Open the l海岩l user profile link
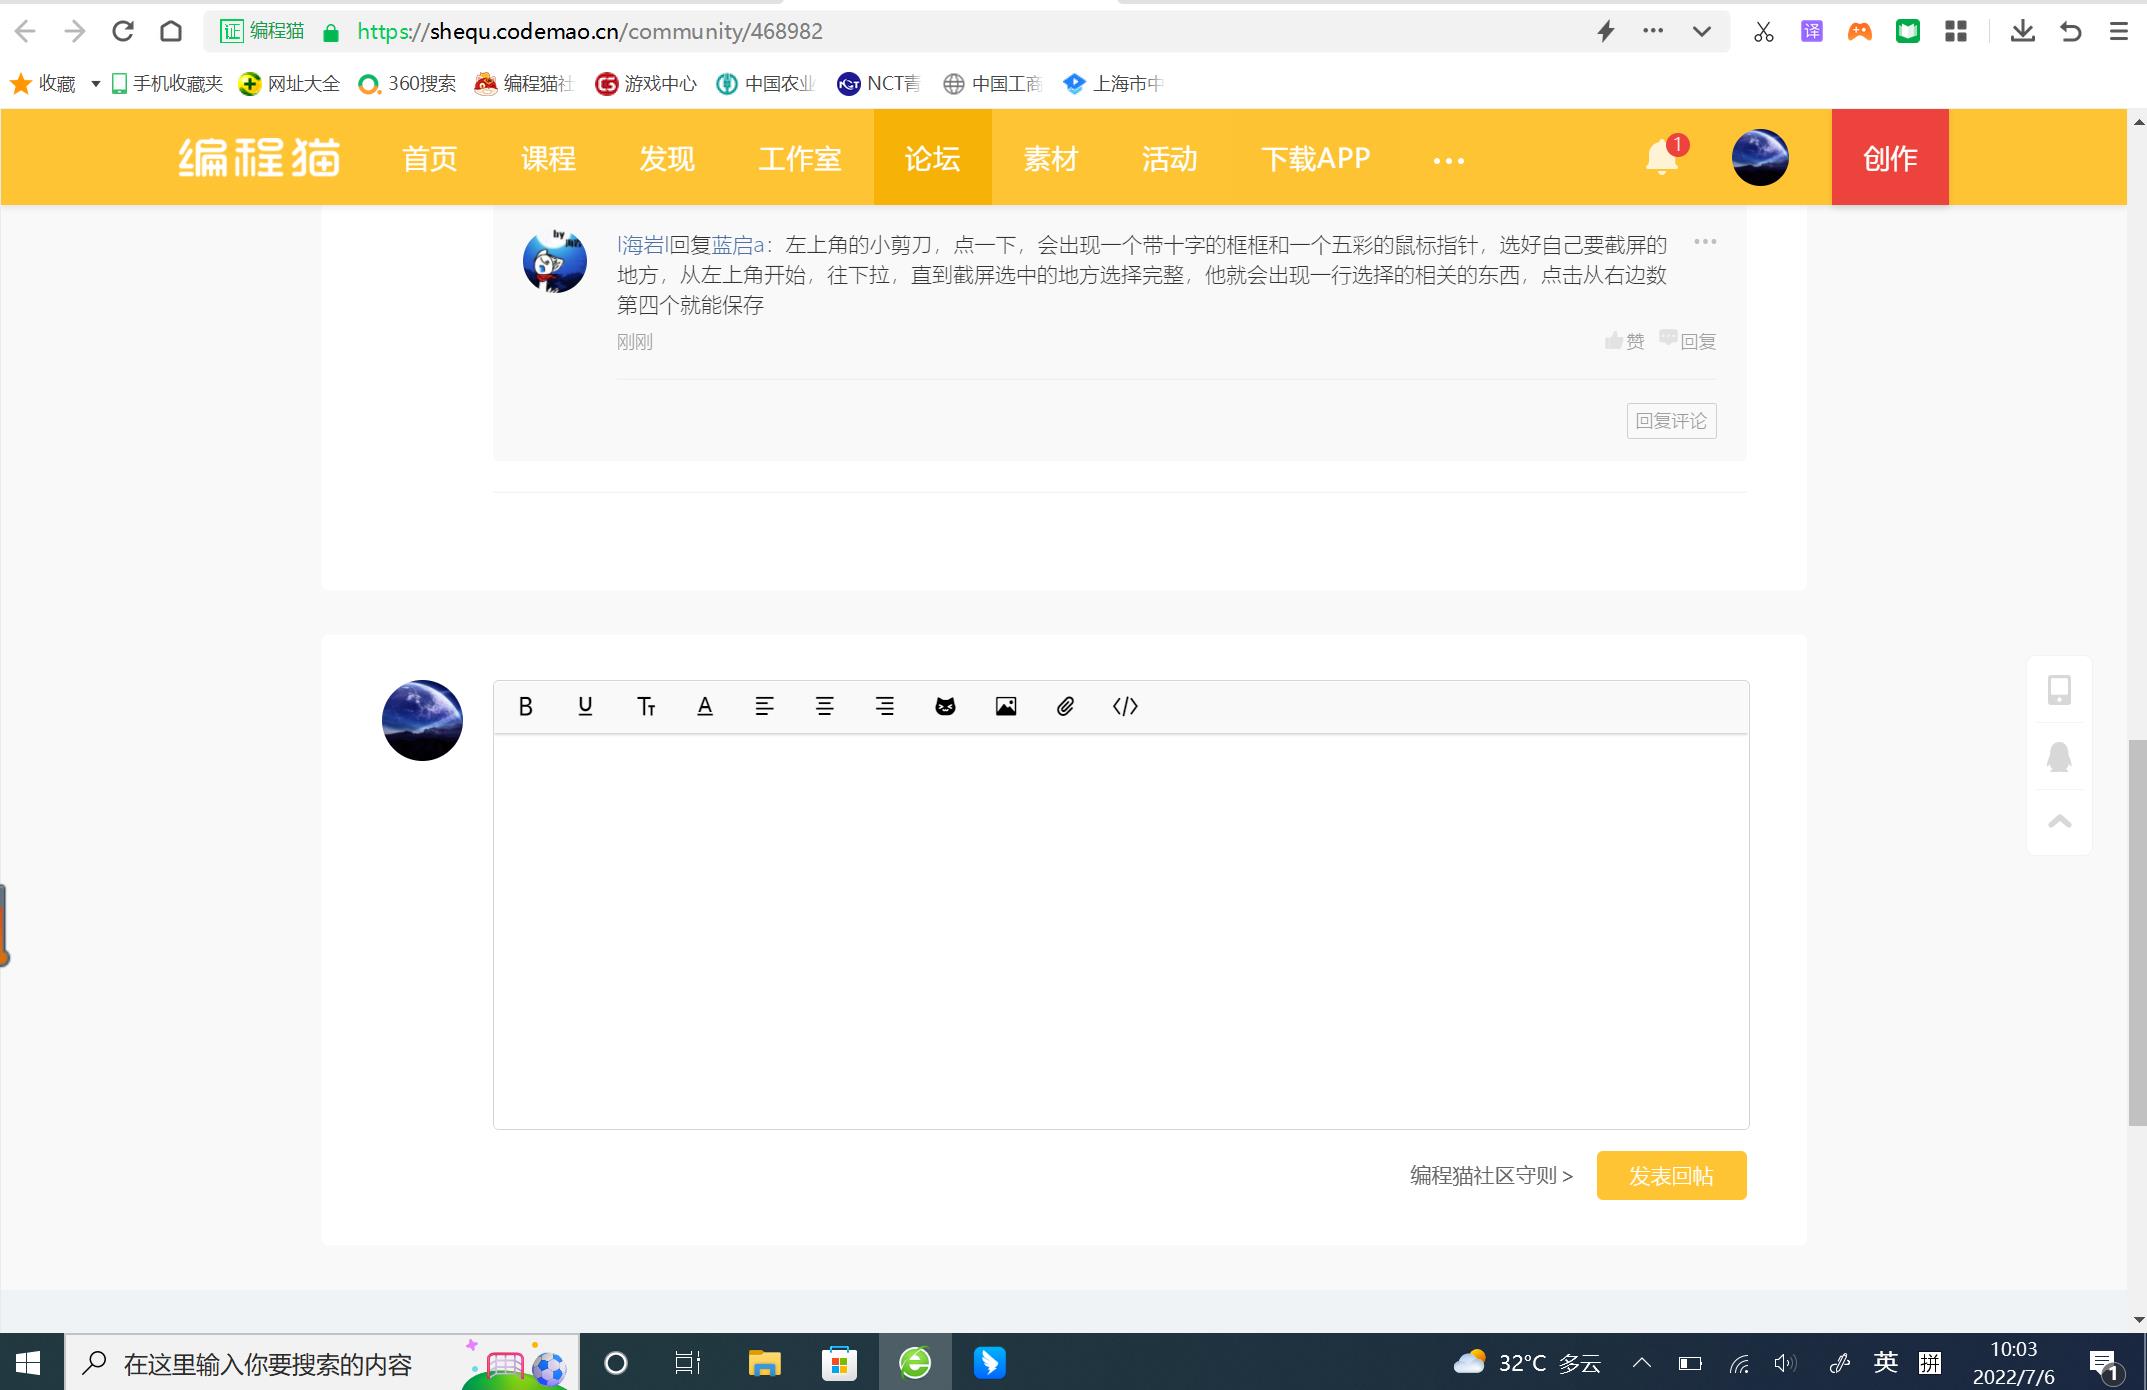This screenshot has height=1390, width=2147. click(643, 245)
